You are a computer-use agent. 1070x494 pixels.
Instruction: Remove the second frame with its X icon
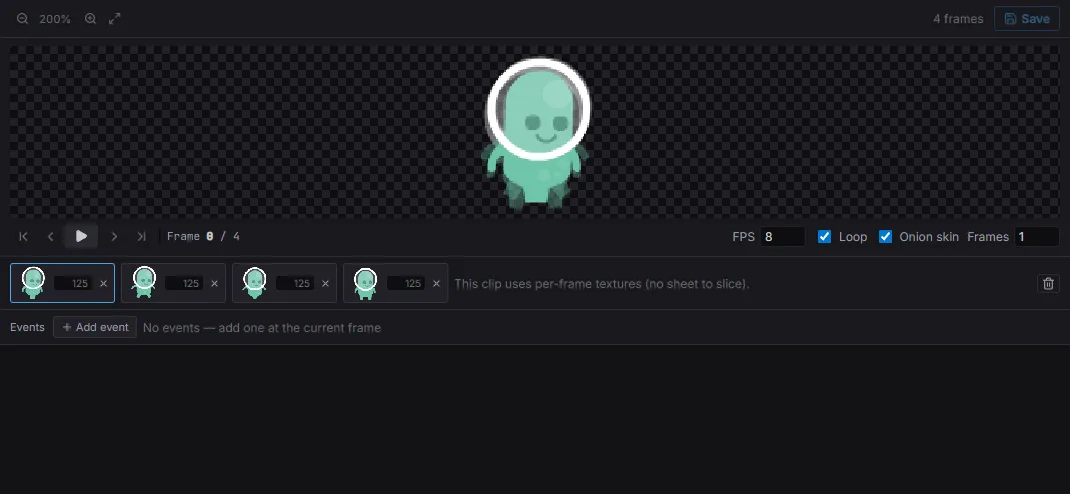(214, 284)
